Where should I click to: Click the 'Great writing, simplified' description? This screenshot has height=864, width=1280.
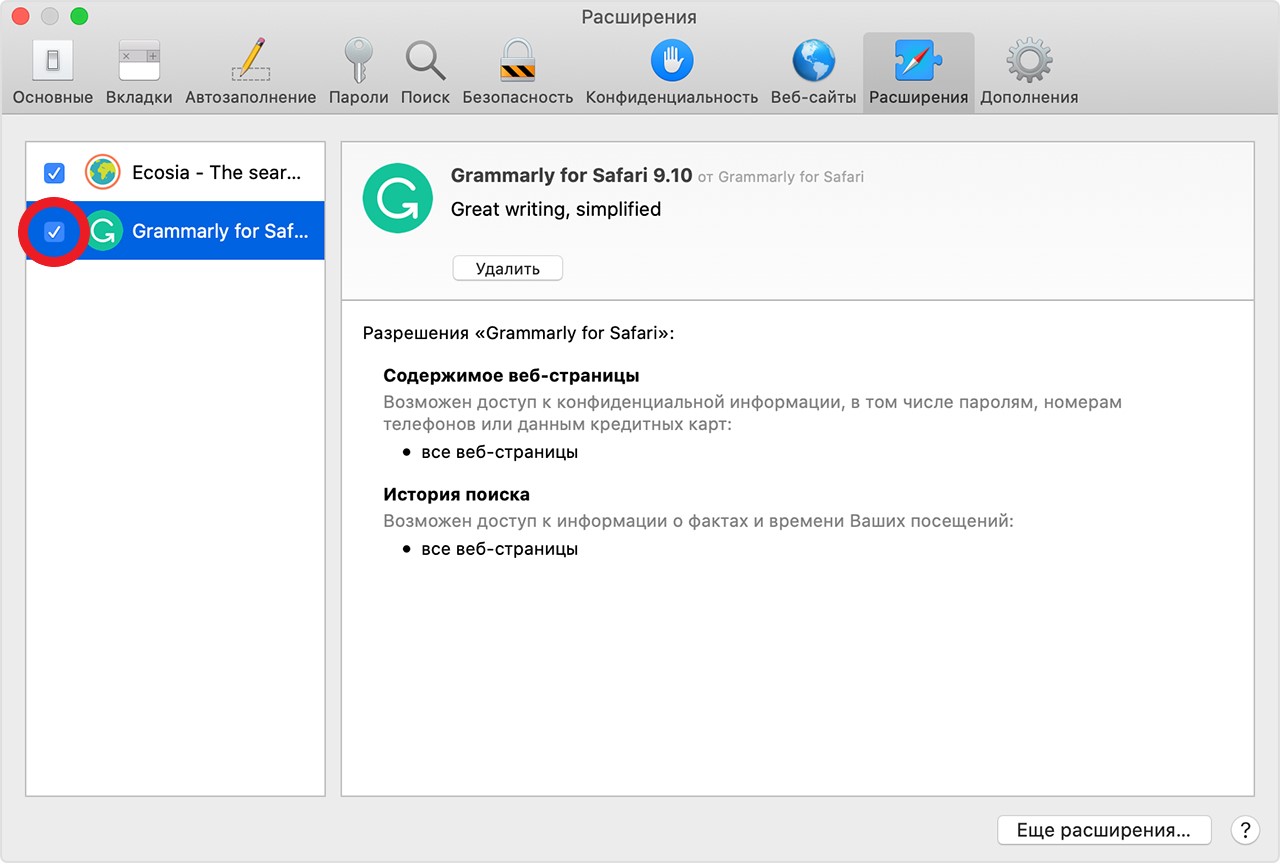pos(556,209)
